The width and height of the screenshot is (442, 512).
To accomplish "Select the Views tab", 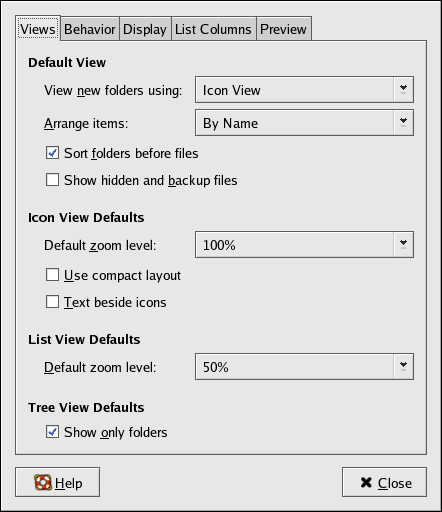I will (38, 28).
